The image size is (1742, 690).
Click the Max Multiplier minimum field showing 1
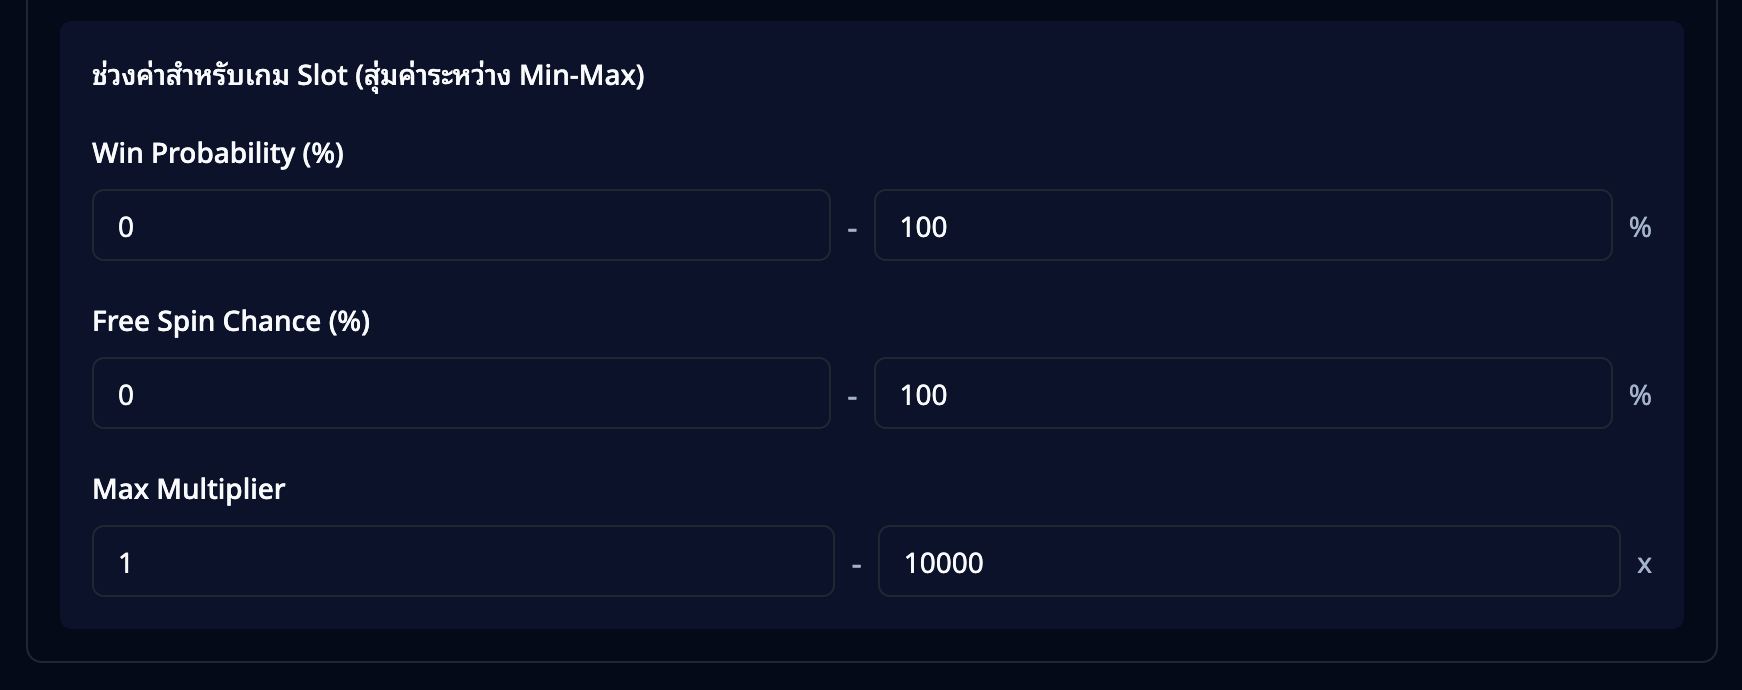[x=463, y=562]
